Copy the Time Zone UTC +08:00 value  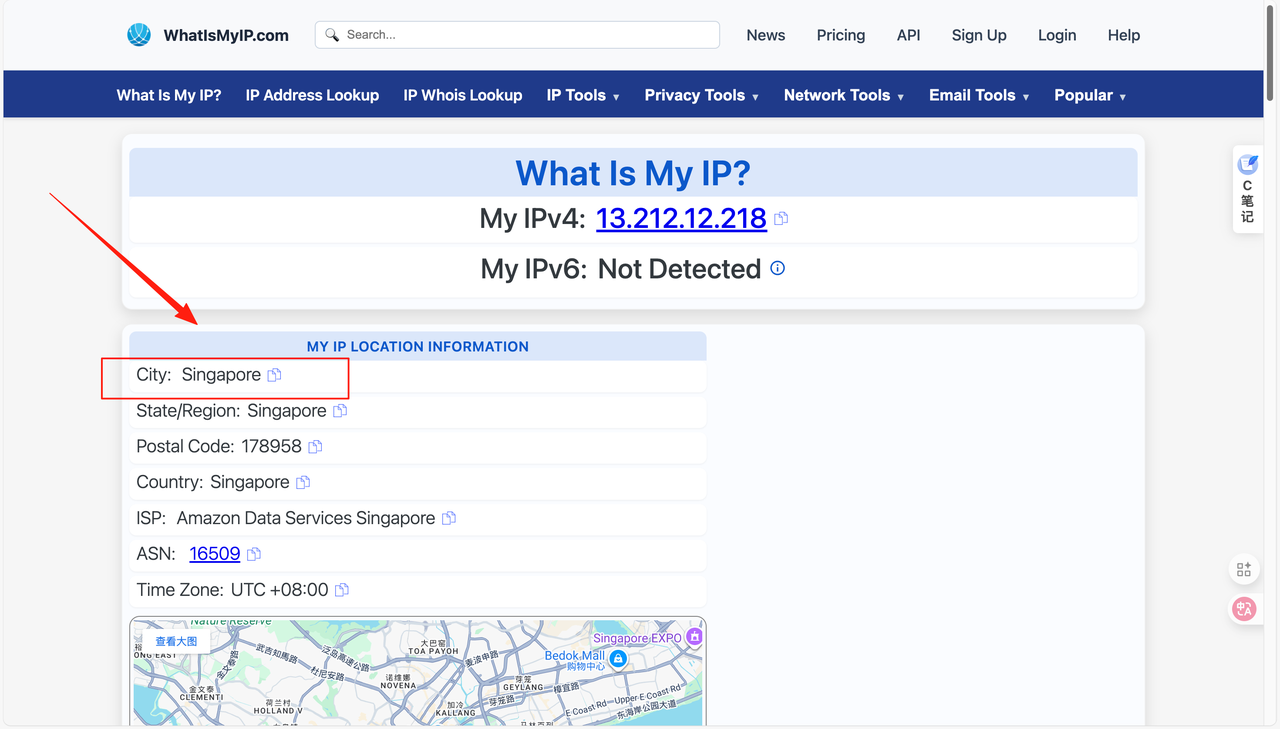342,590
